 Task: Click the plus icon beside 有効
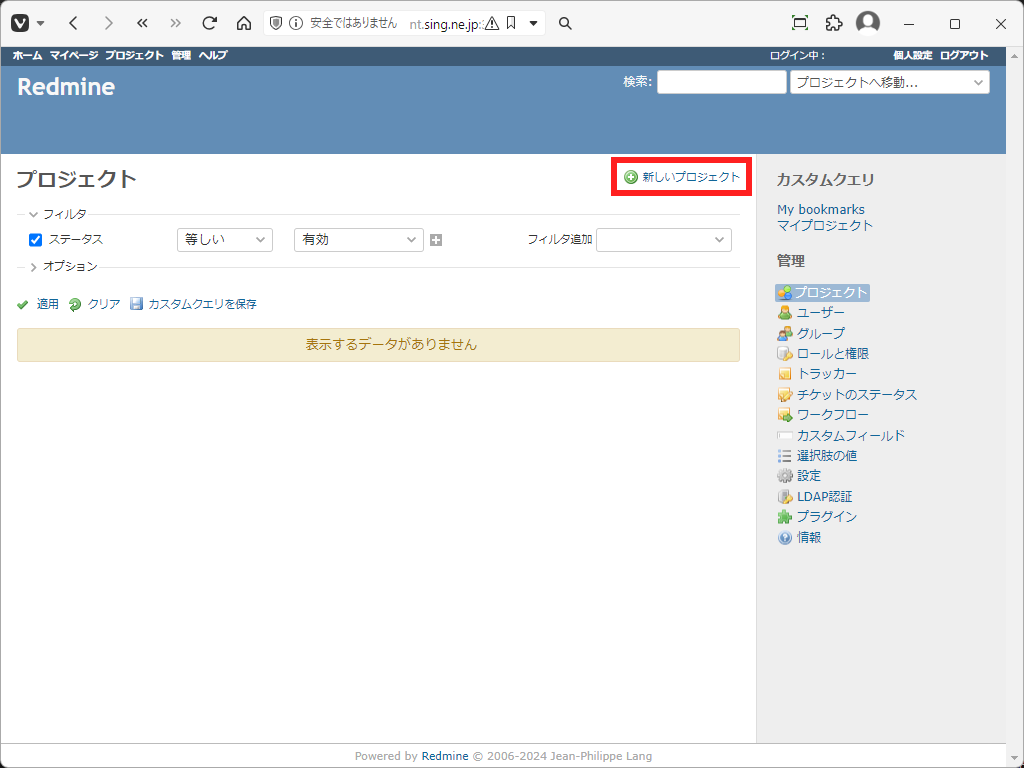(436, 240)
